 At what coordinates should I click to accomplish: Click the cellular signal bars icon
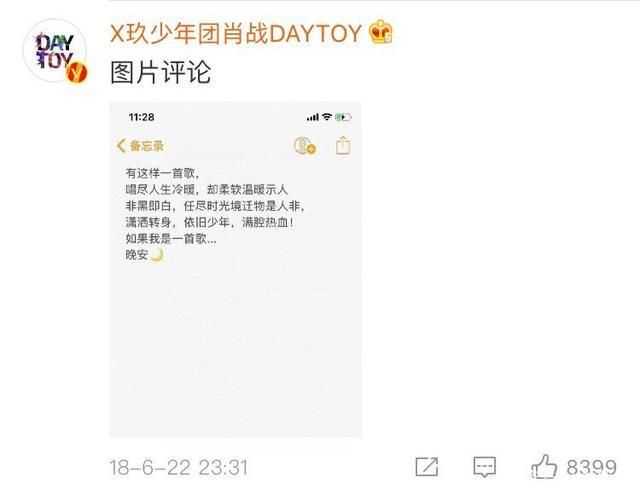point(313,118)
